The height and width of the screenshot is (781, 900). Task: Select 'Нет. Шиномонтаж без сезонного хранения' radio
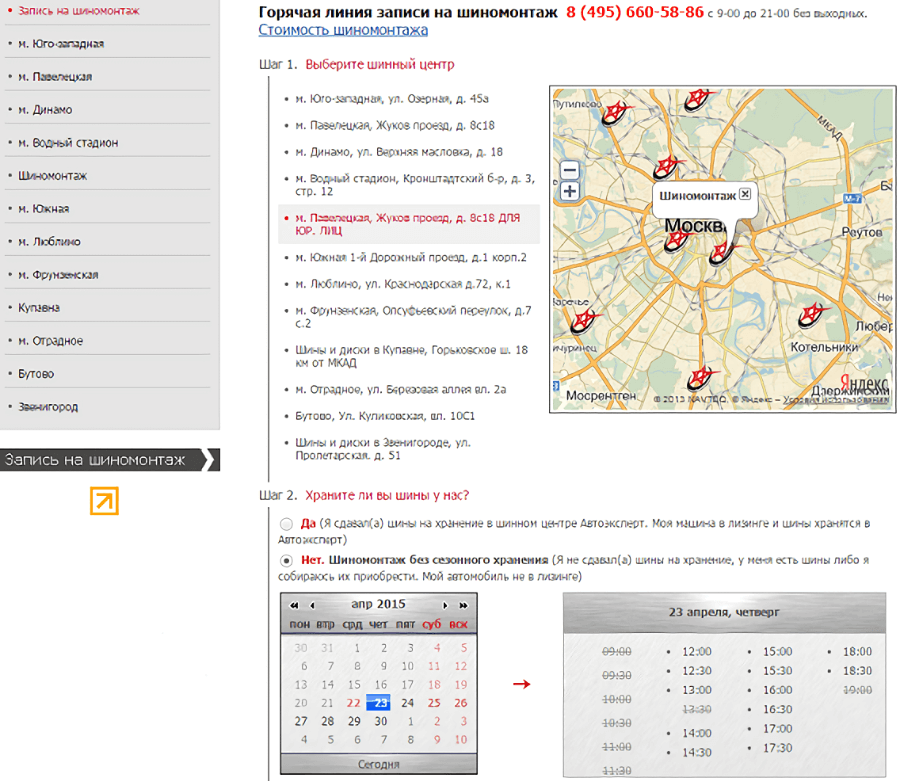point(287,560)
